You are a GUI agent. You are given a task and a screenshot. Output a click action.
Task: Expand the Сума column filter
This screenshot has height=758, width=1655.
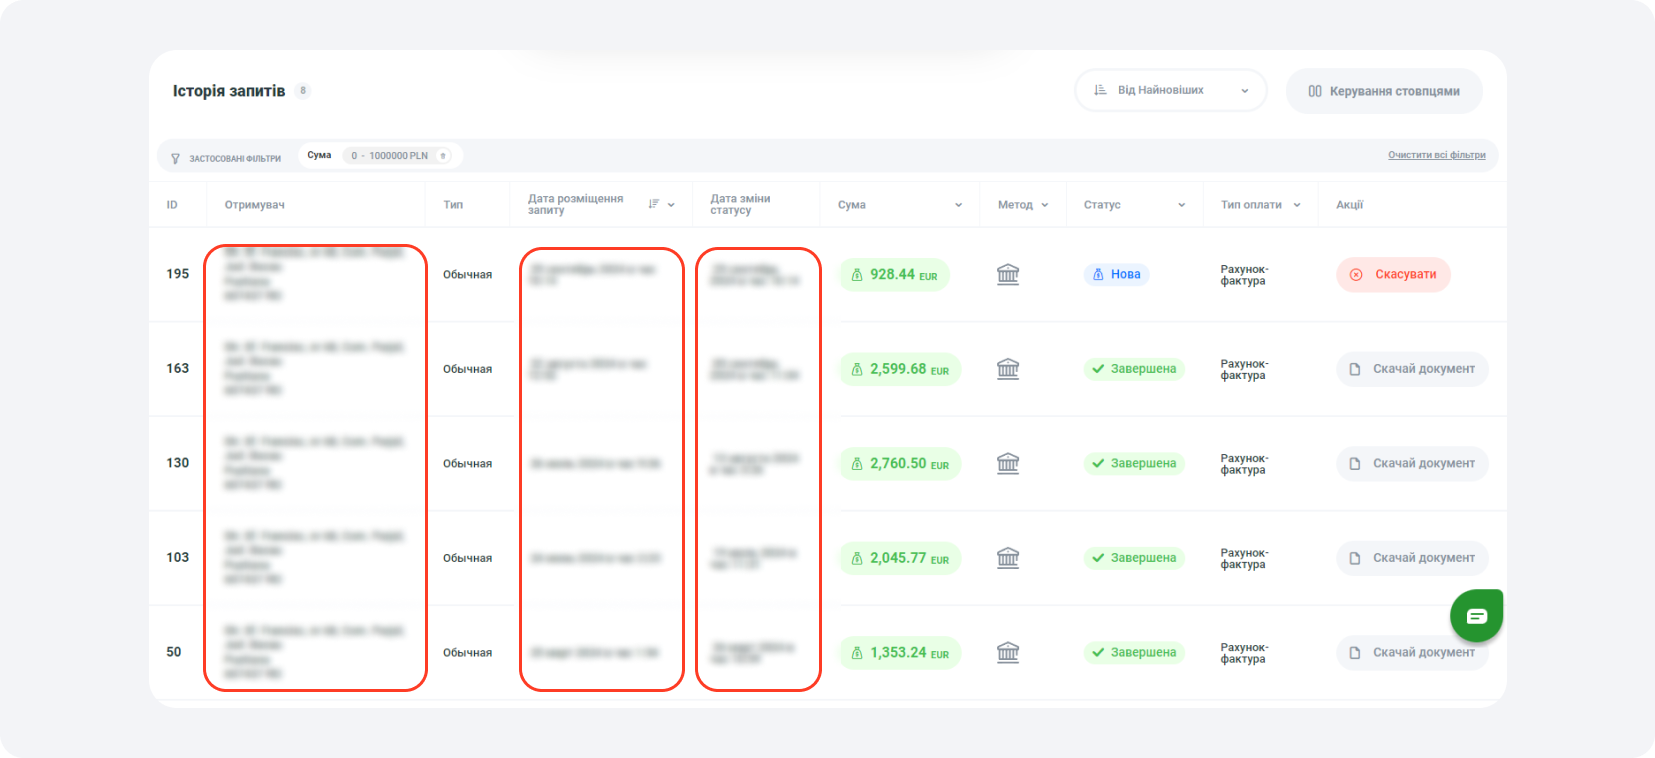(958, 205)
